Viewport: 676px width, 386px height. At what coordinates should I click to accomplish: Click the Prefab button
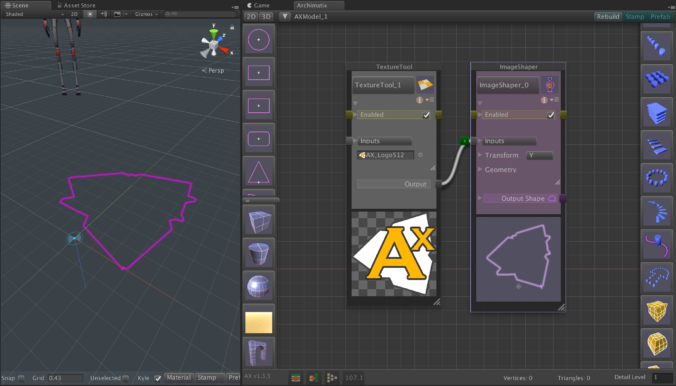(x=660, y=16)
